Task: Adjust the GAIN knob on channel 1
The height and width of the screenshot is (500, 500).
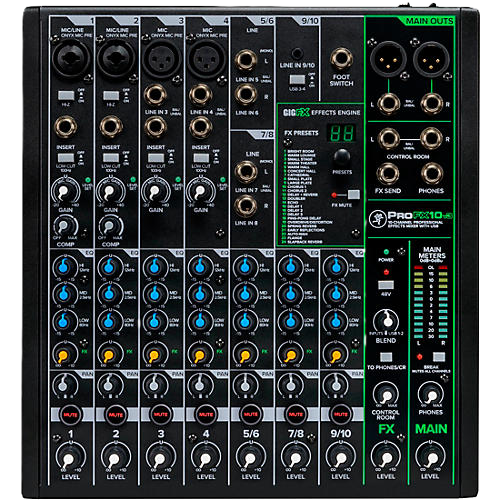Action: point(64,192)
